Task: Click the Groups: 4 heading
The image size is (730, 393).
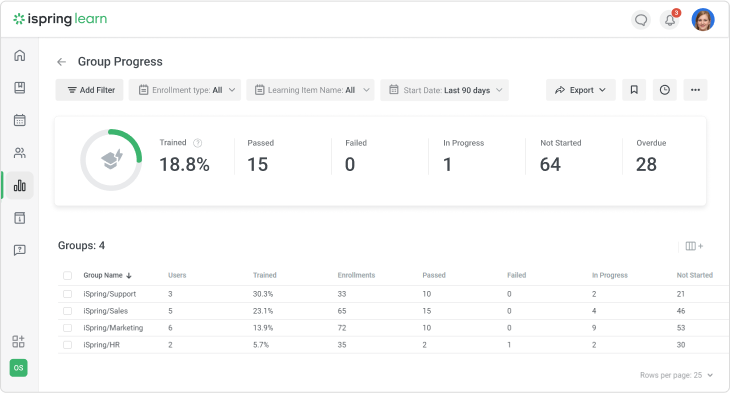Action: point(81,245)
